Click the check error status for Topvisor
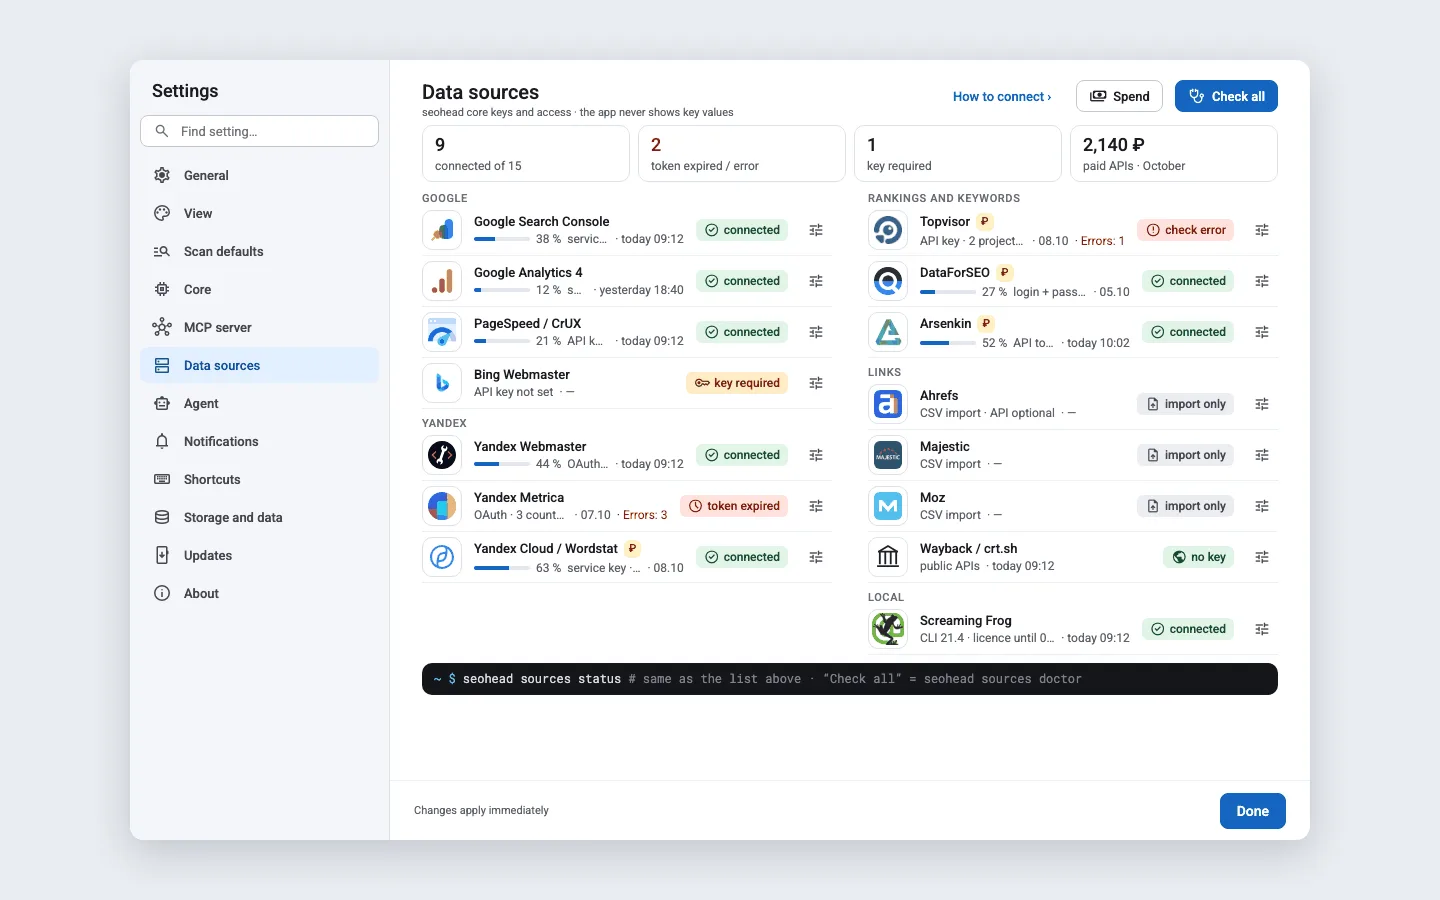 point(1185,230)
